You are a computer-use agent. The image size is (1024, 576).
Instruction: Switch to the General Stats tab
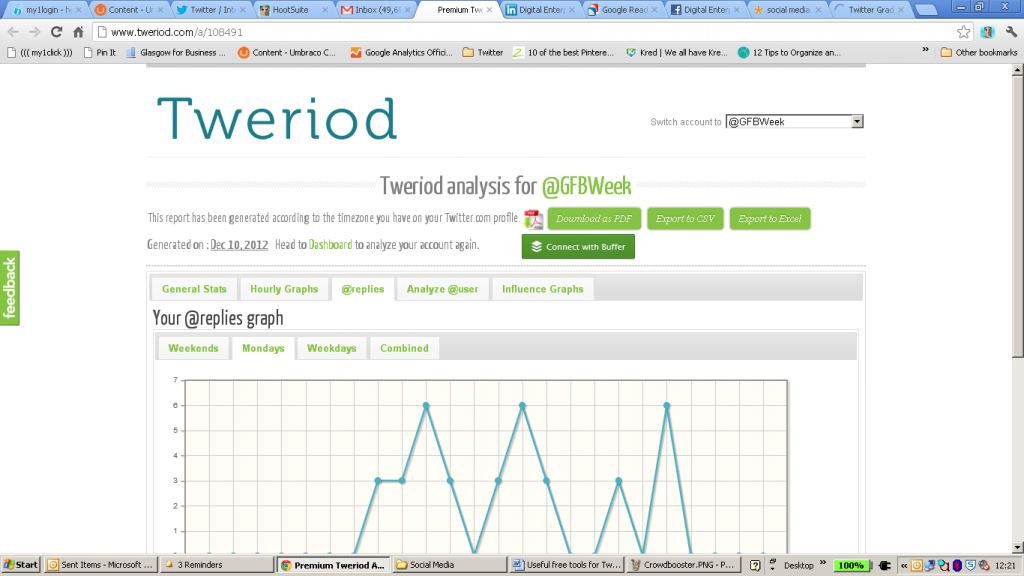[194, 289]
